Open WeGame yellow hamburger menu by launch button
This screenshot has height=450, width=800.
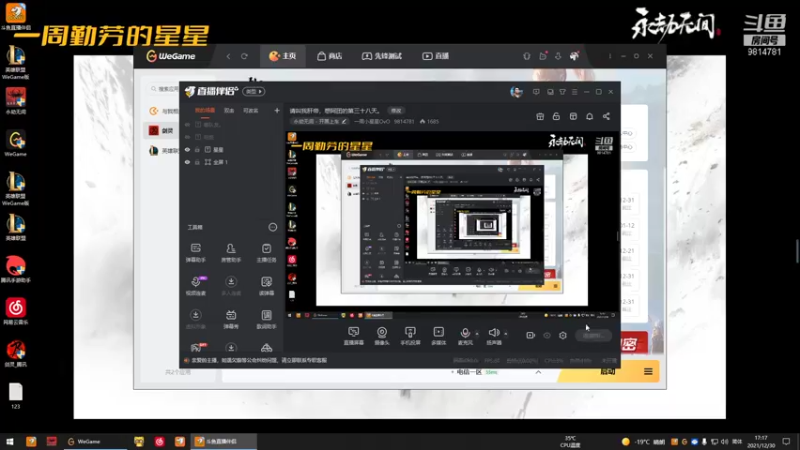coord(648,371)
